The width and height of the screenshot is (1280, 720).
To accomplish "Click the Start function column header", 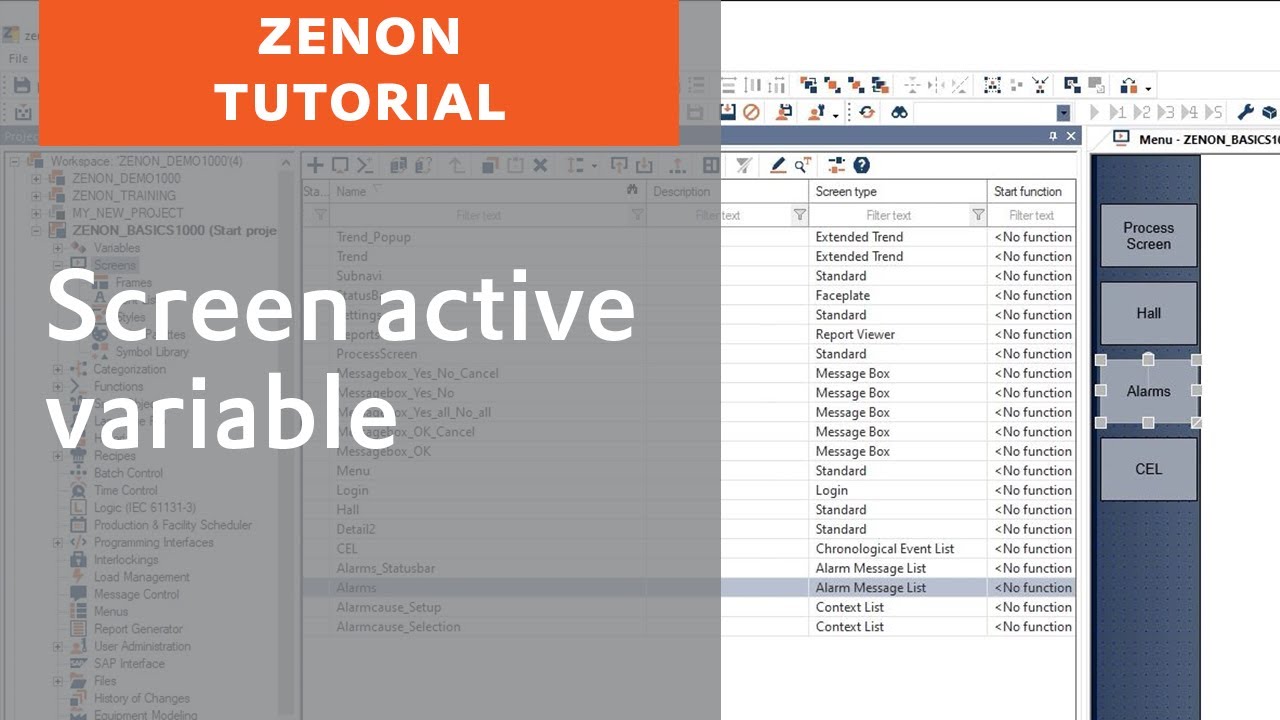I will [x=1032, y=191].
